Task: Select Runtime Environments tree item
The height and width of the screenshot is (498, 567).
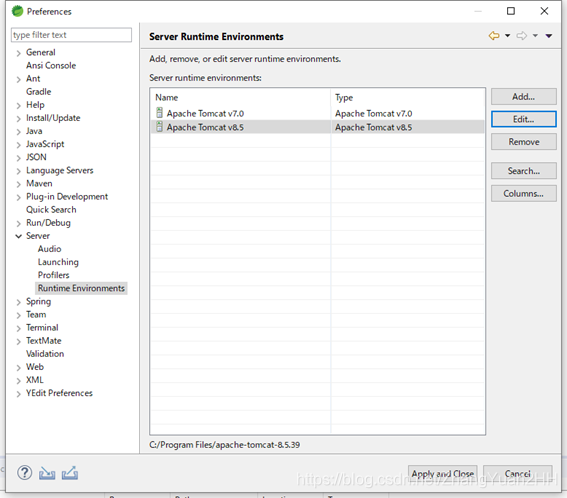Action: tap(81, 288)
